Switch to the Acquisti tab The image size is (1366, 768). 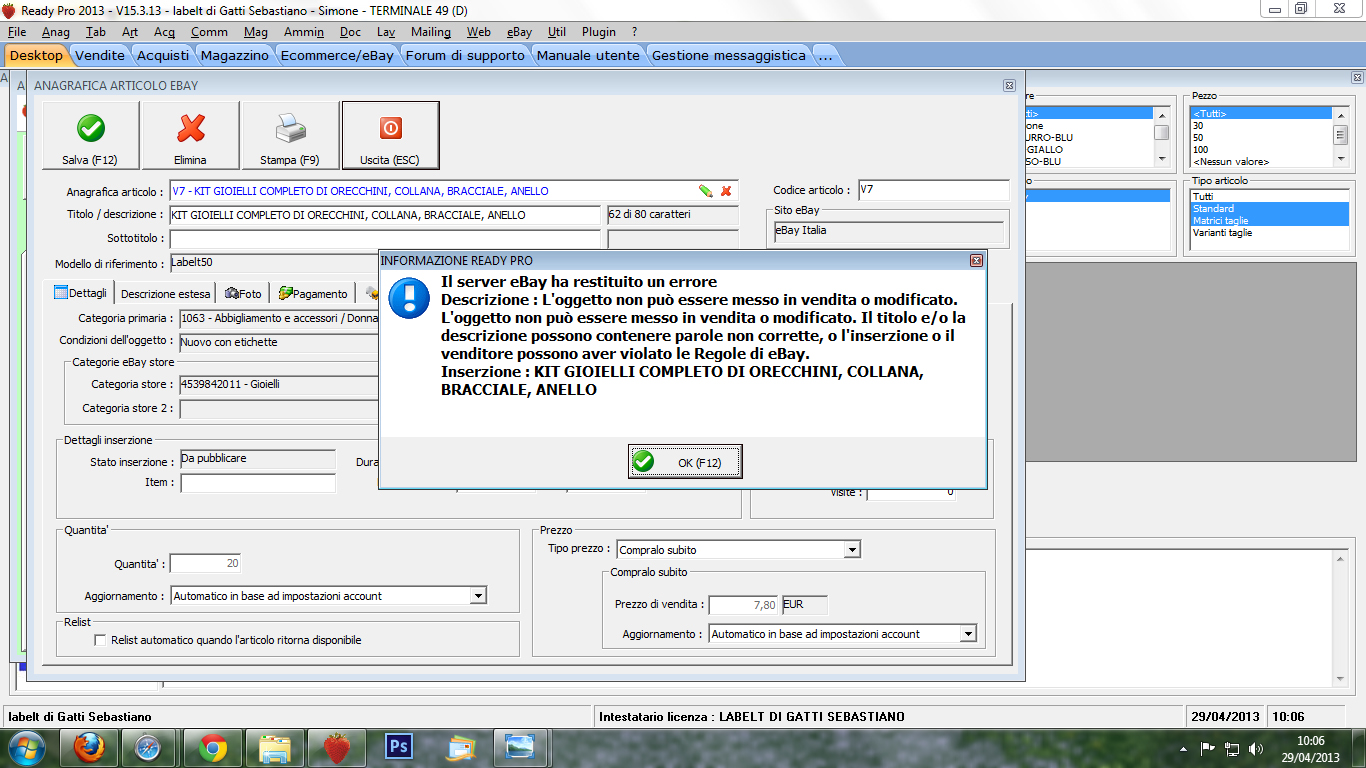point(163,55)
